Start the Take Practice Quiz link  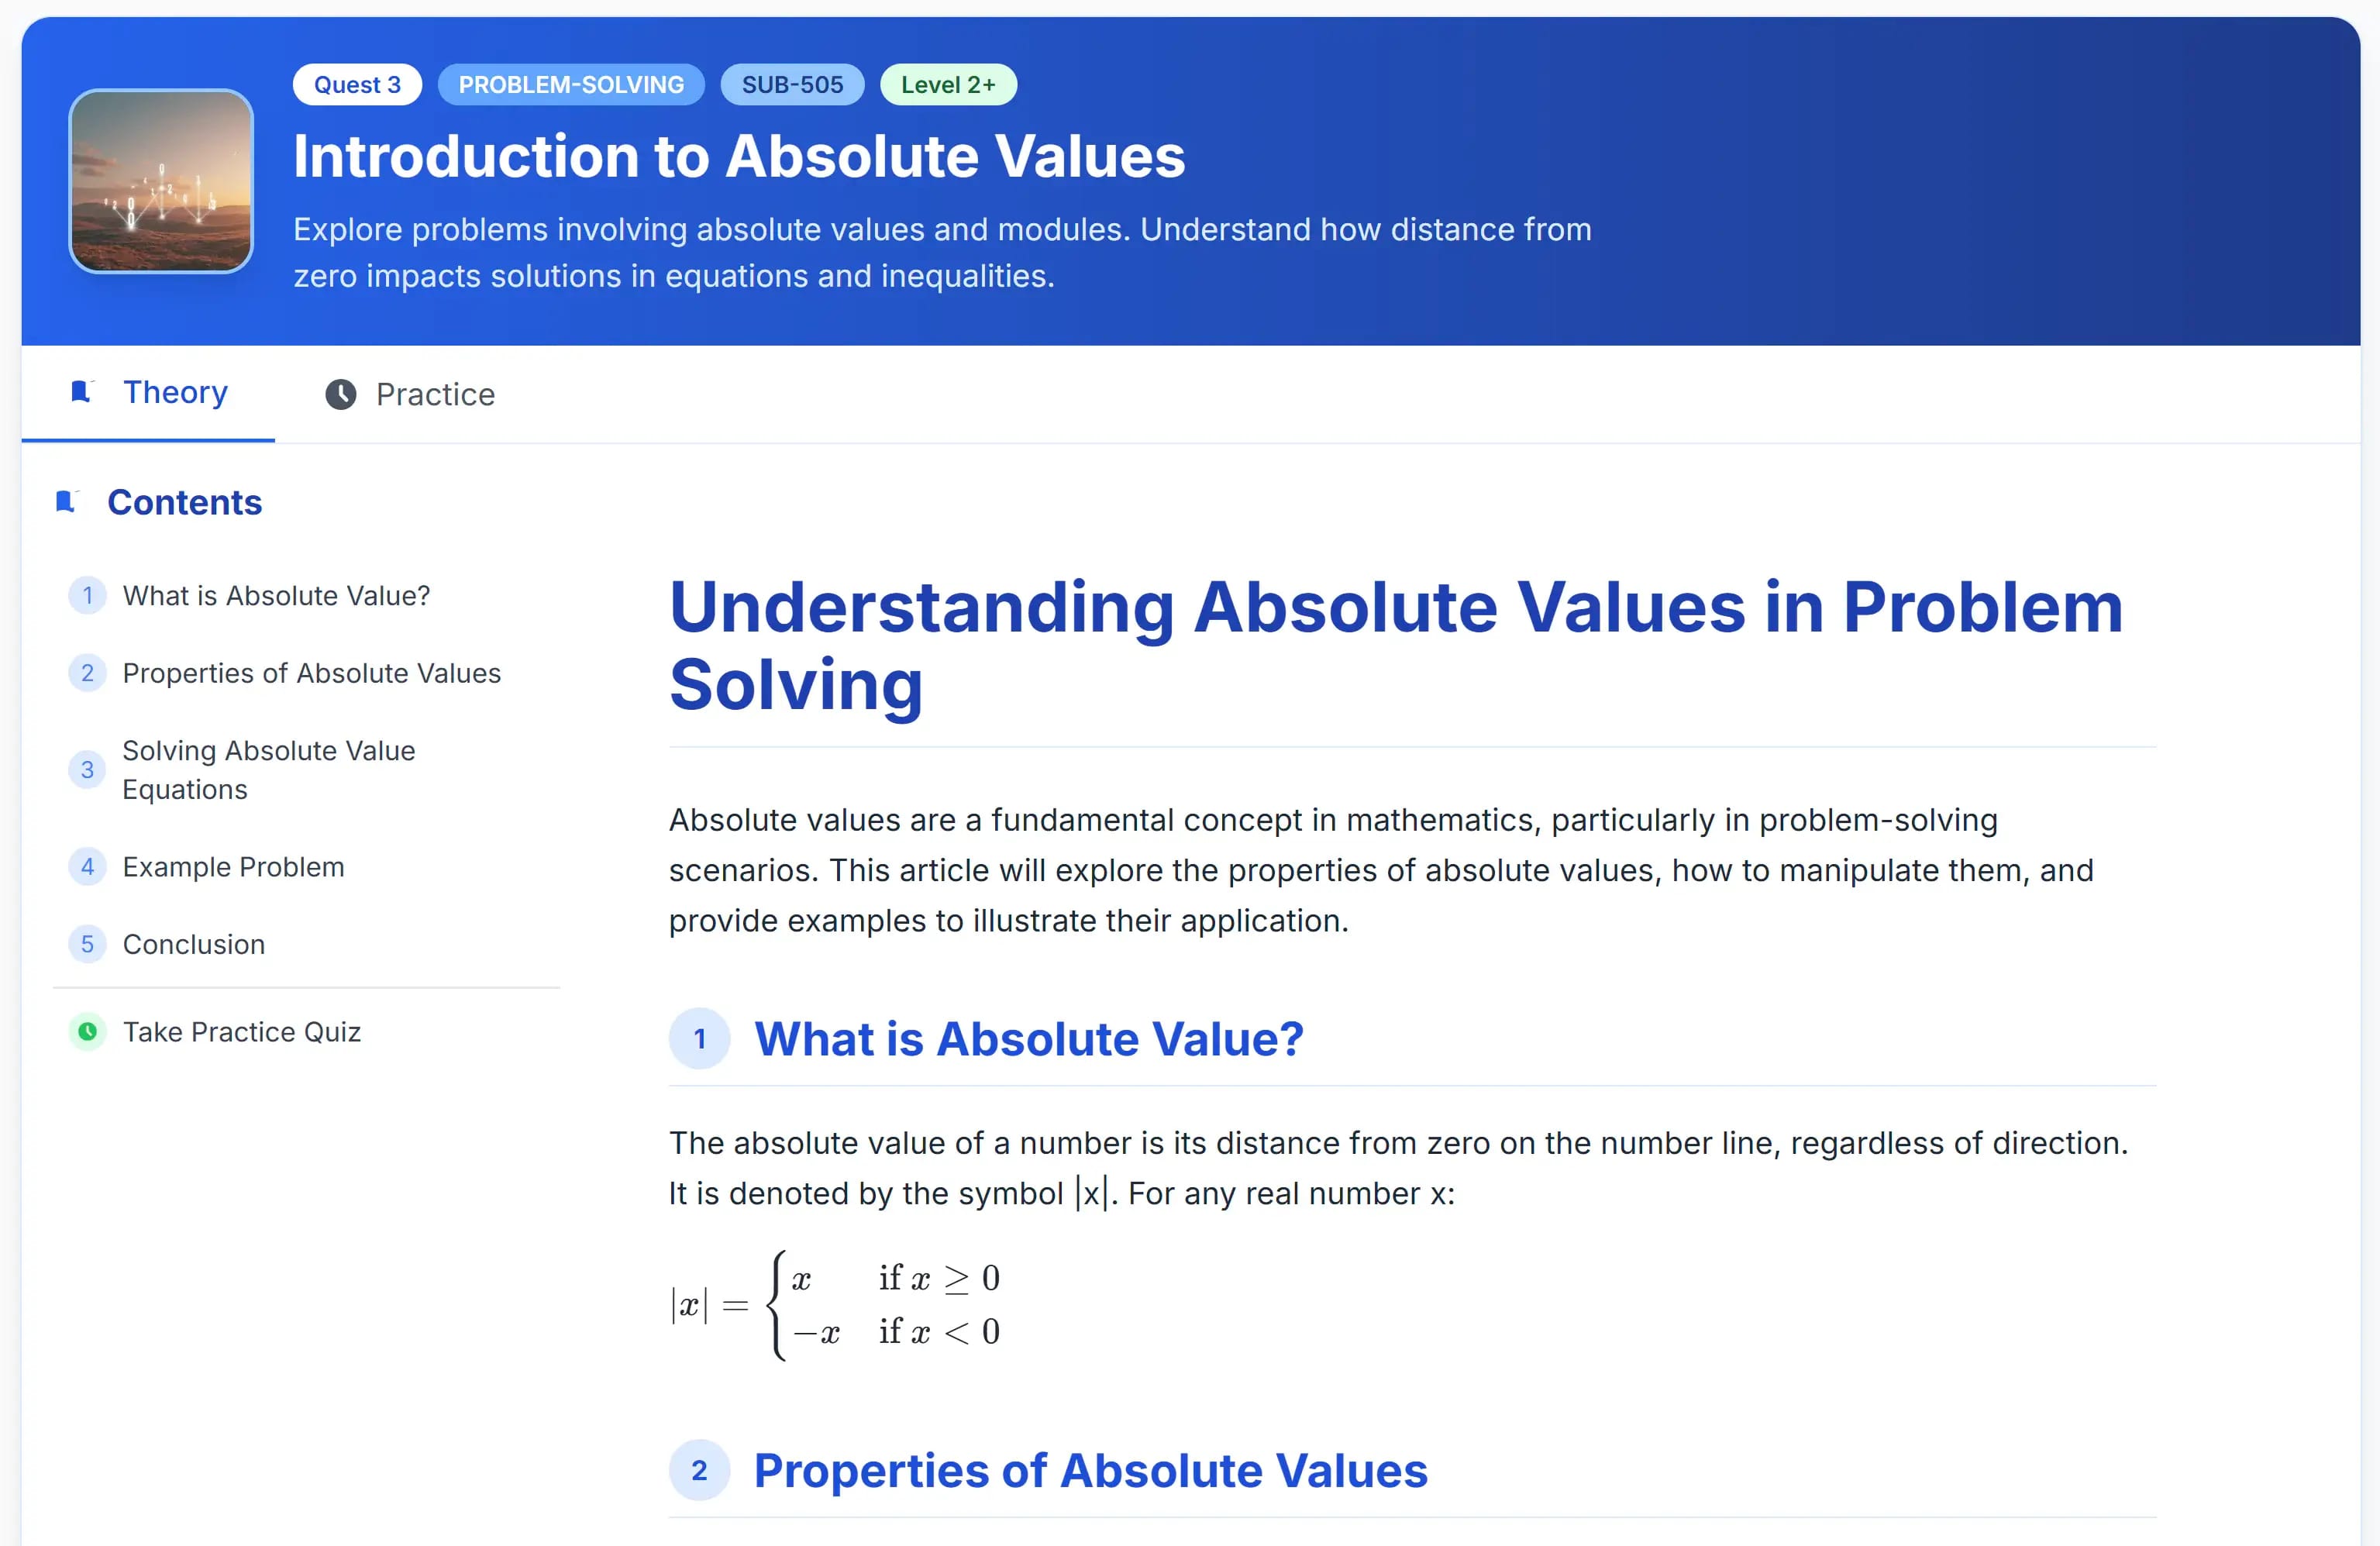241,1031
